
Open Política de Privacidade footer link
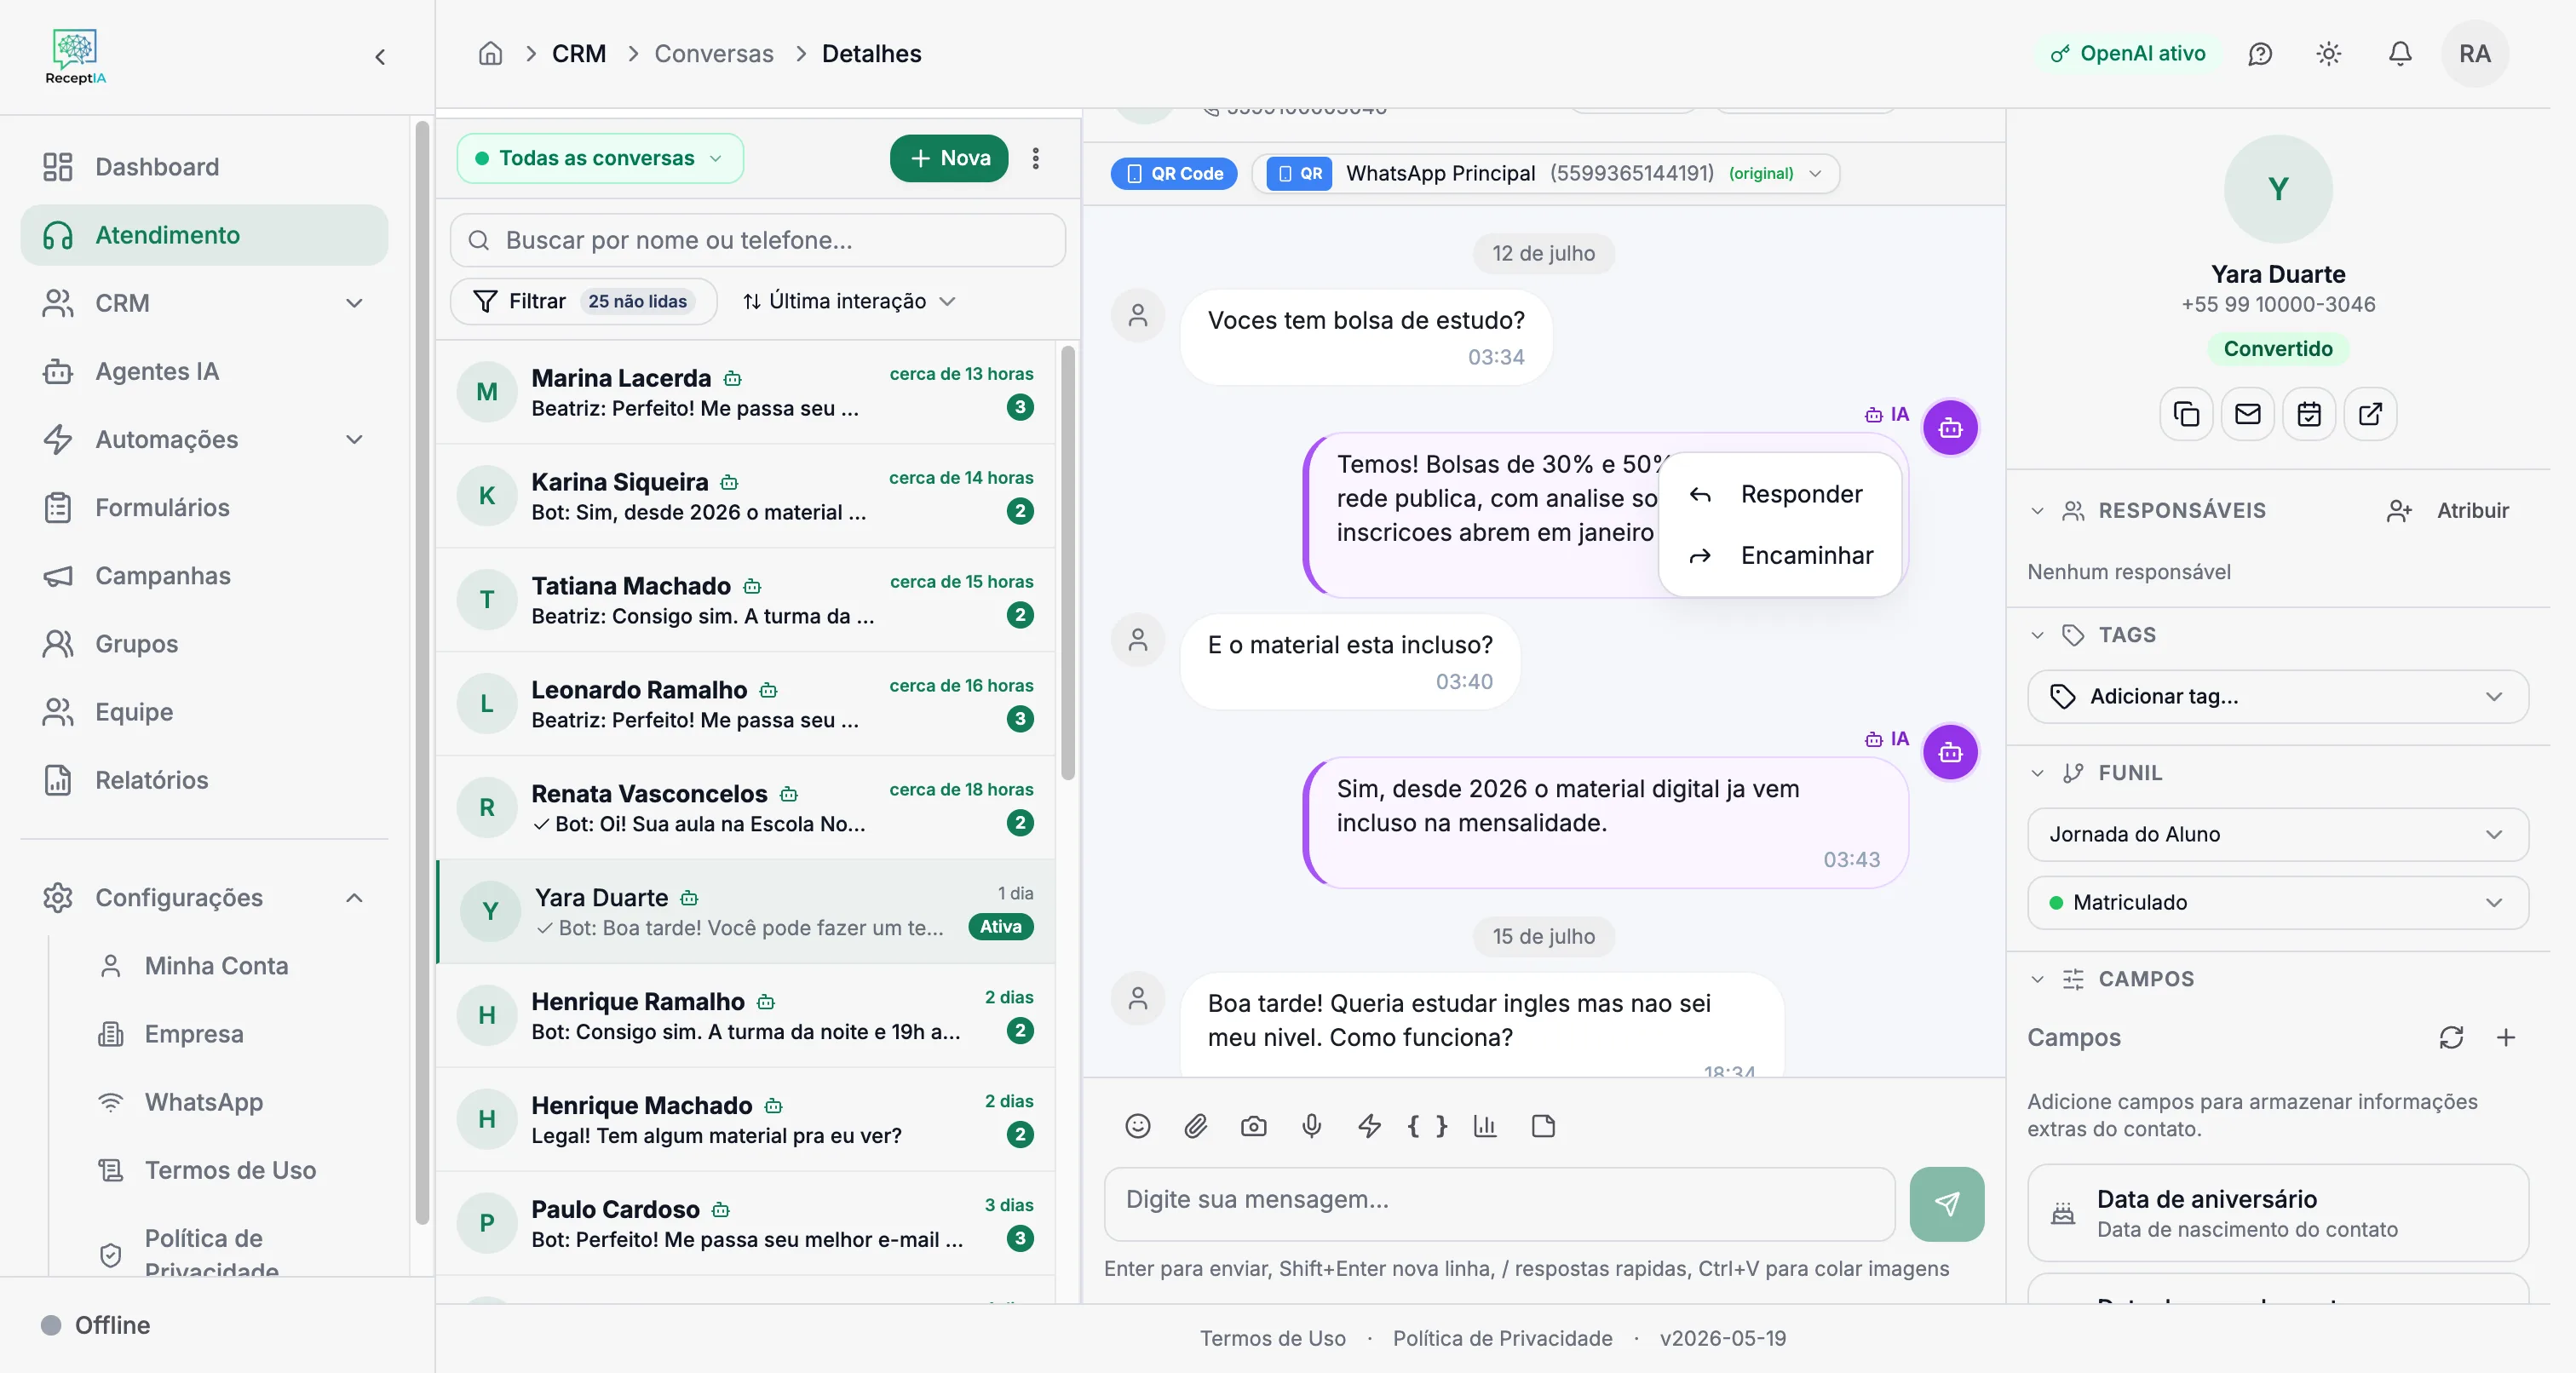(1502, 1339)
